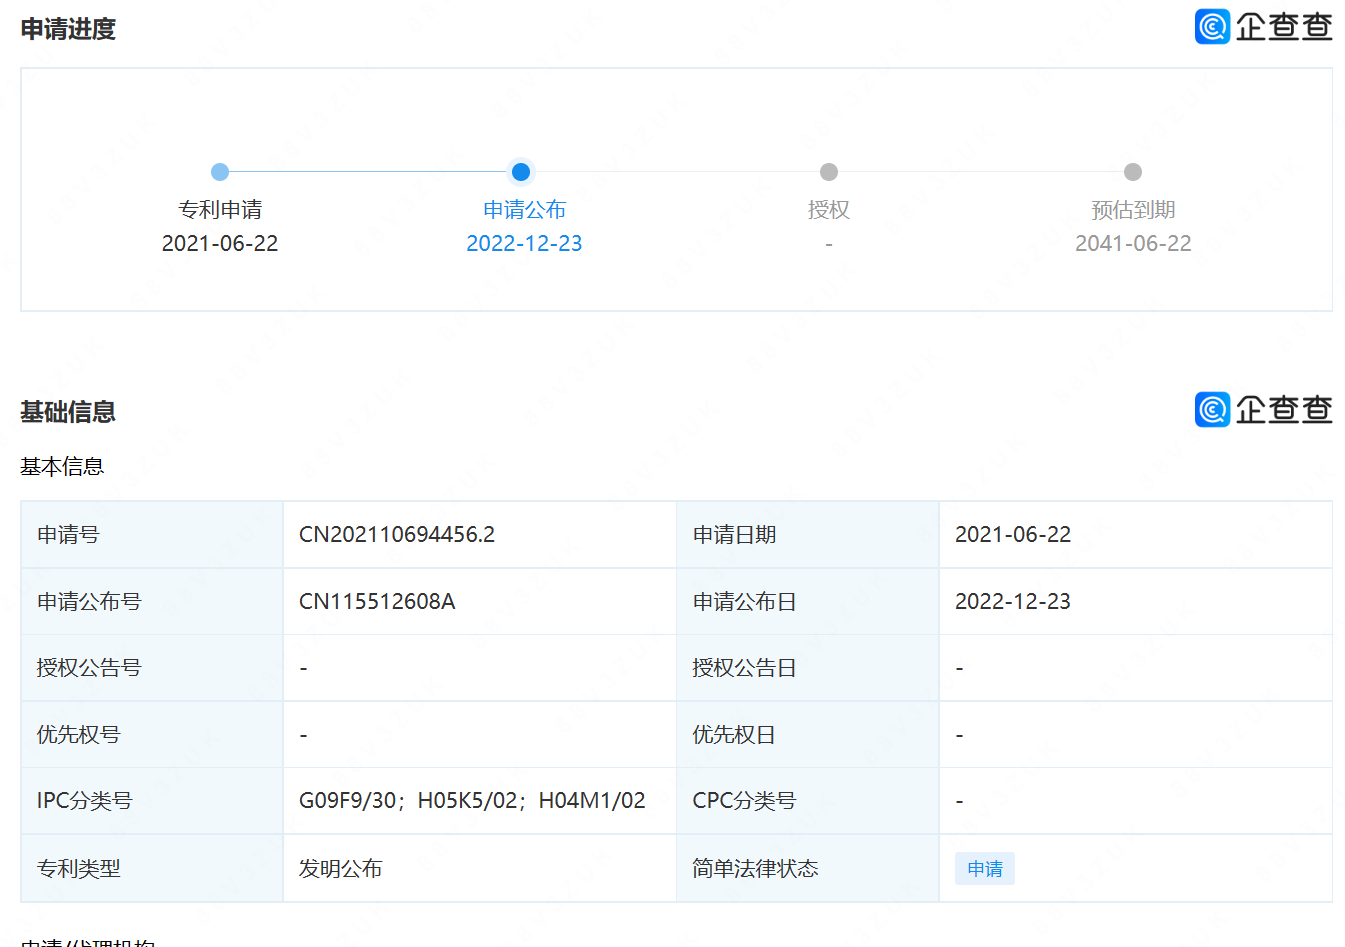
Task: Click the 专利申请 stage label
Action: [220, 210]
